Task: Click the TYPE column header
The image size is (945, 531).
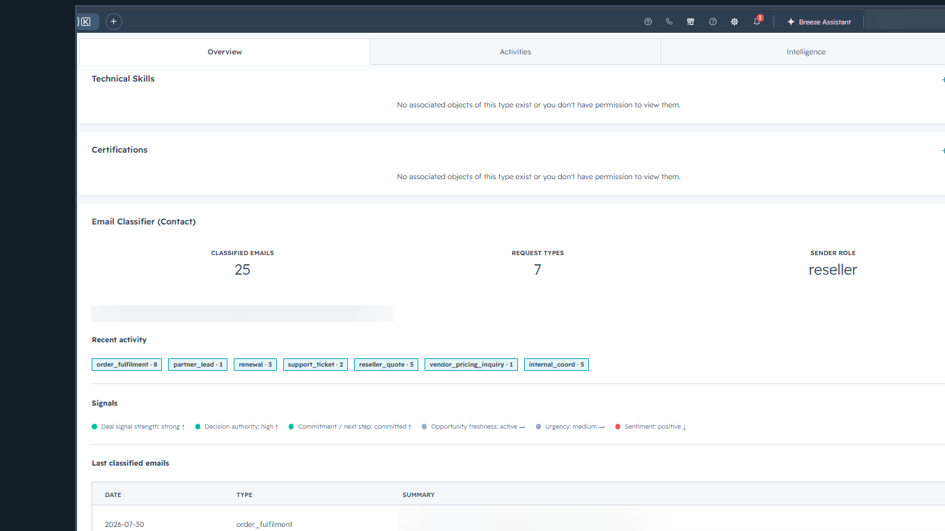Action: point(244,495)
